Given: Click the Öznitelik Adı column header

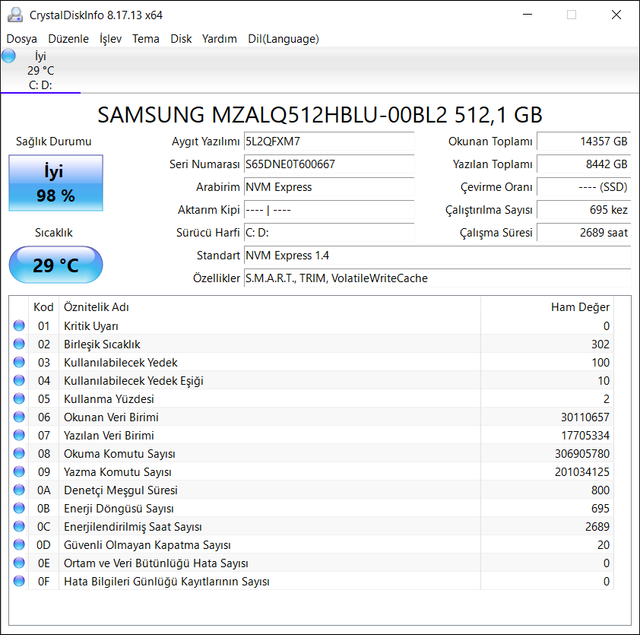Looking at the screenshot, I should (x=269, y=307).
